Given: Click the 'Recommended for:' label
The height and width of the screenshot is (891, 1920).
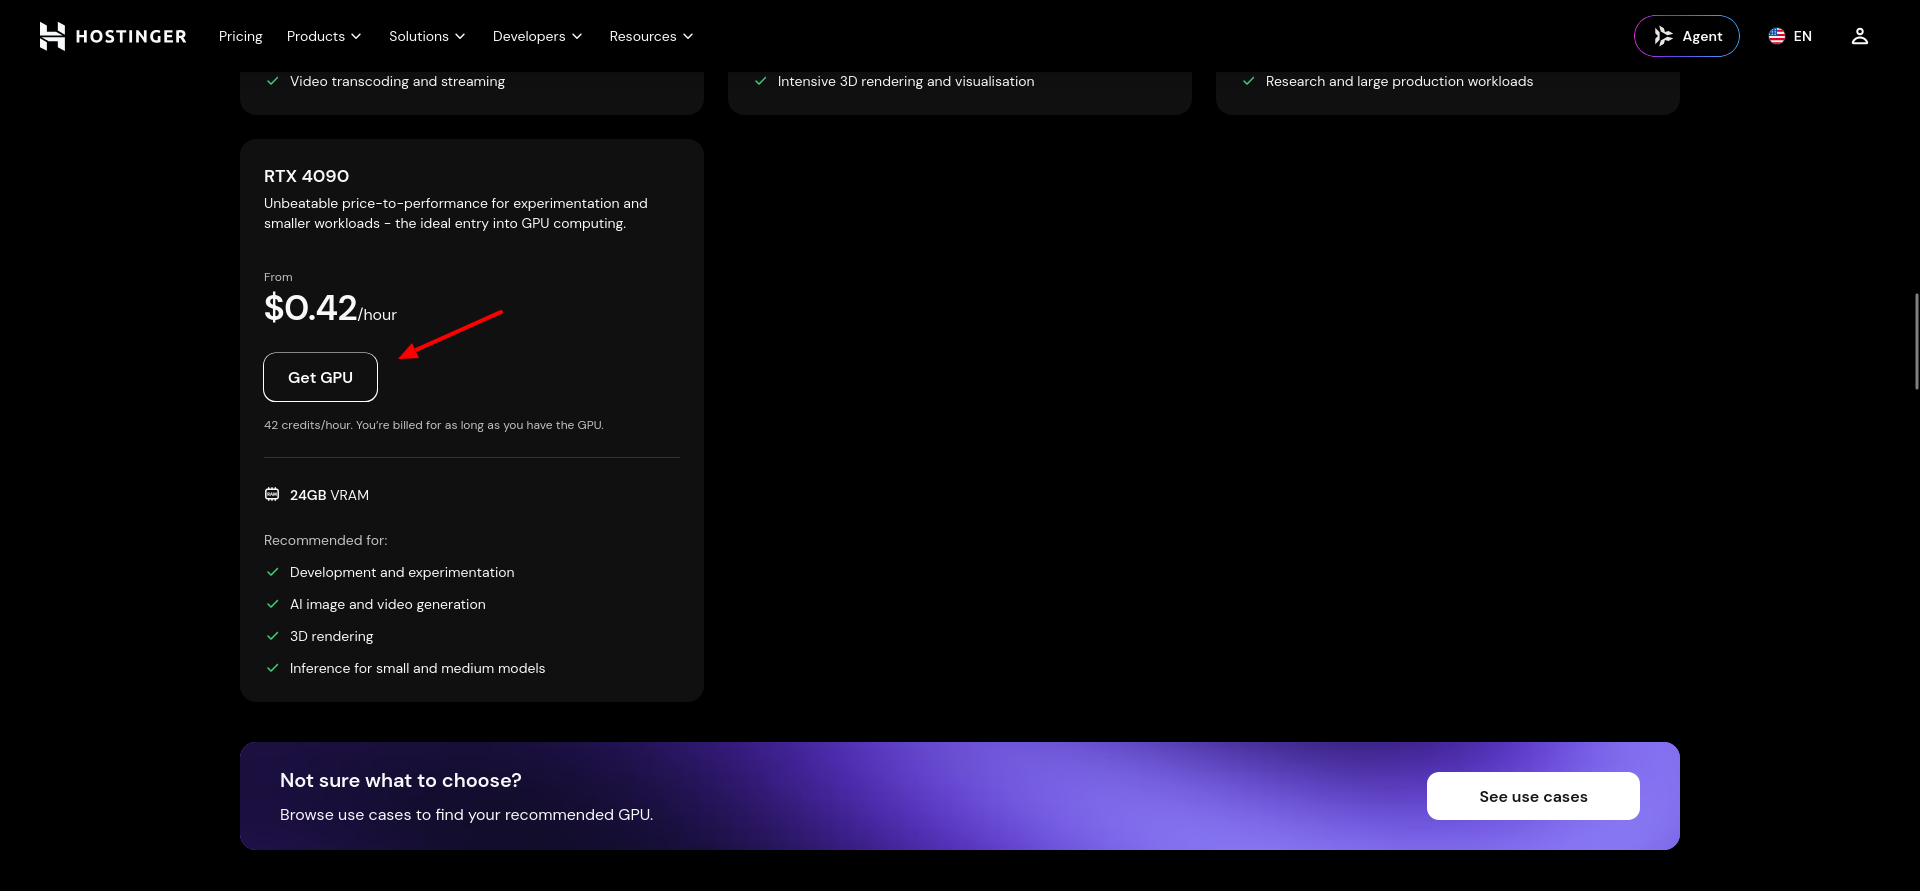Looking at the screenshot, I should [326, 540].
